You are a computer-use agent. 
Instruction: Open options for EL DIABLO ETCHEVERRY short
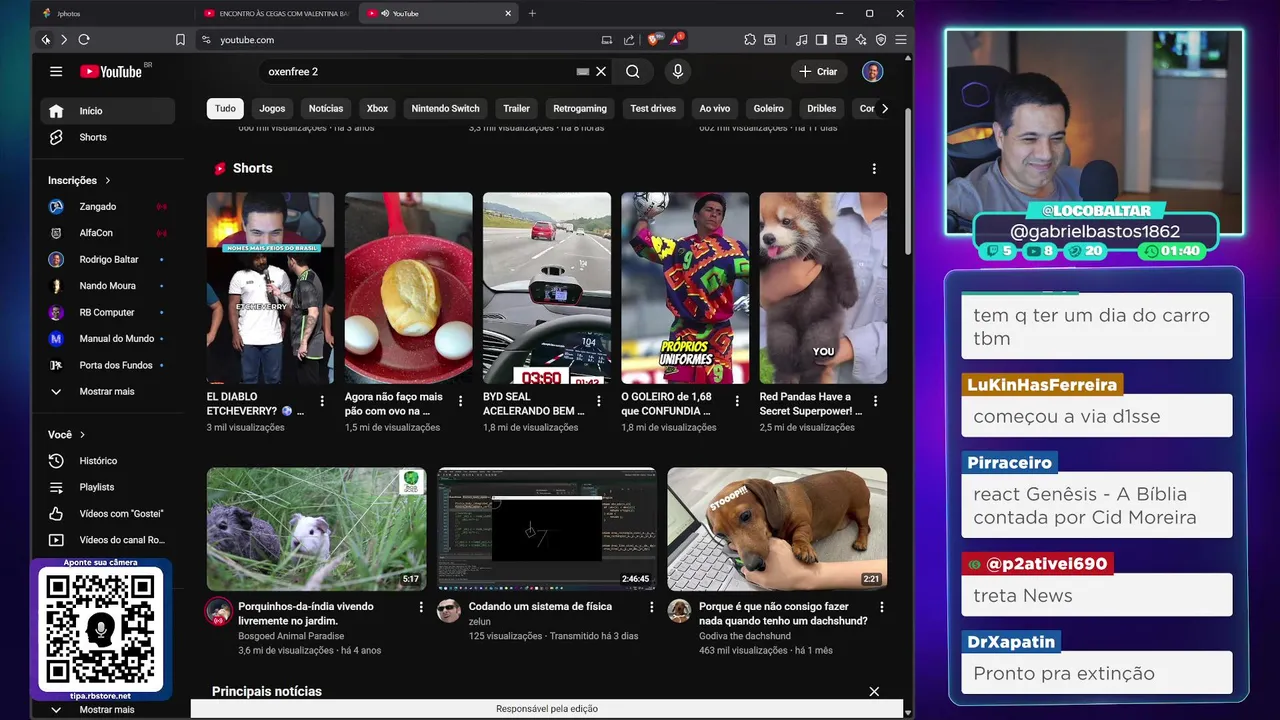coord(322,401)
